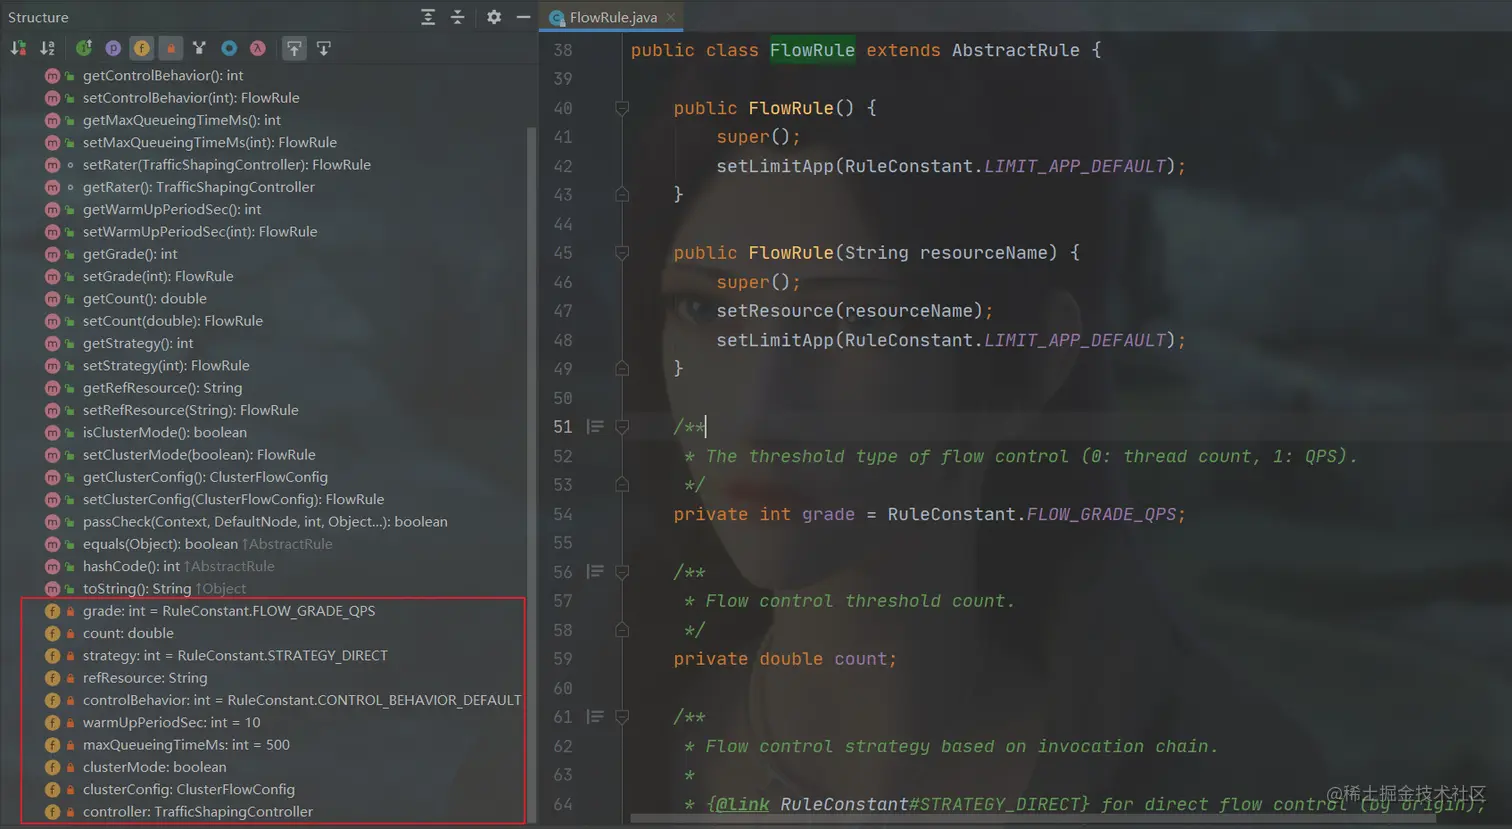
Task: Click Autoscroll from Source icon
Action: (324, 48)
